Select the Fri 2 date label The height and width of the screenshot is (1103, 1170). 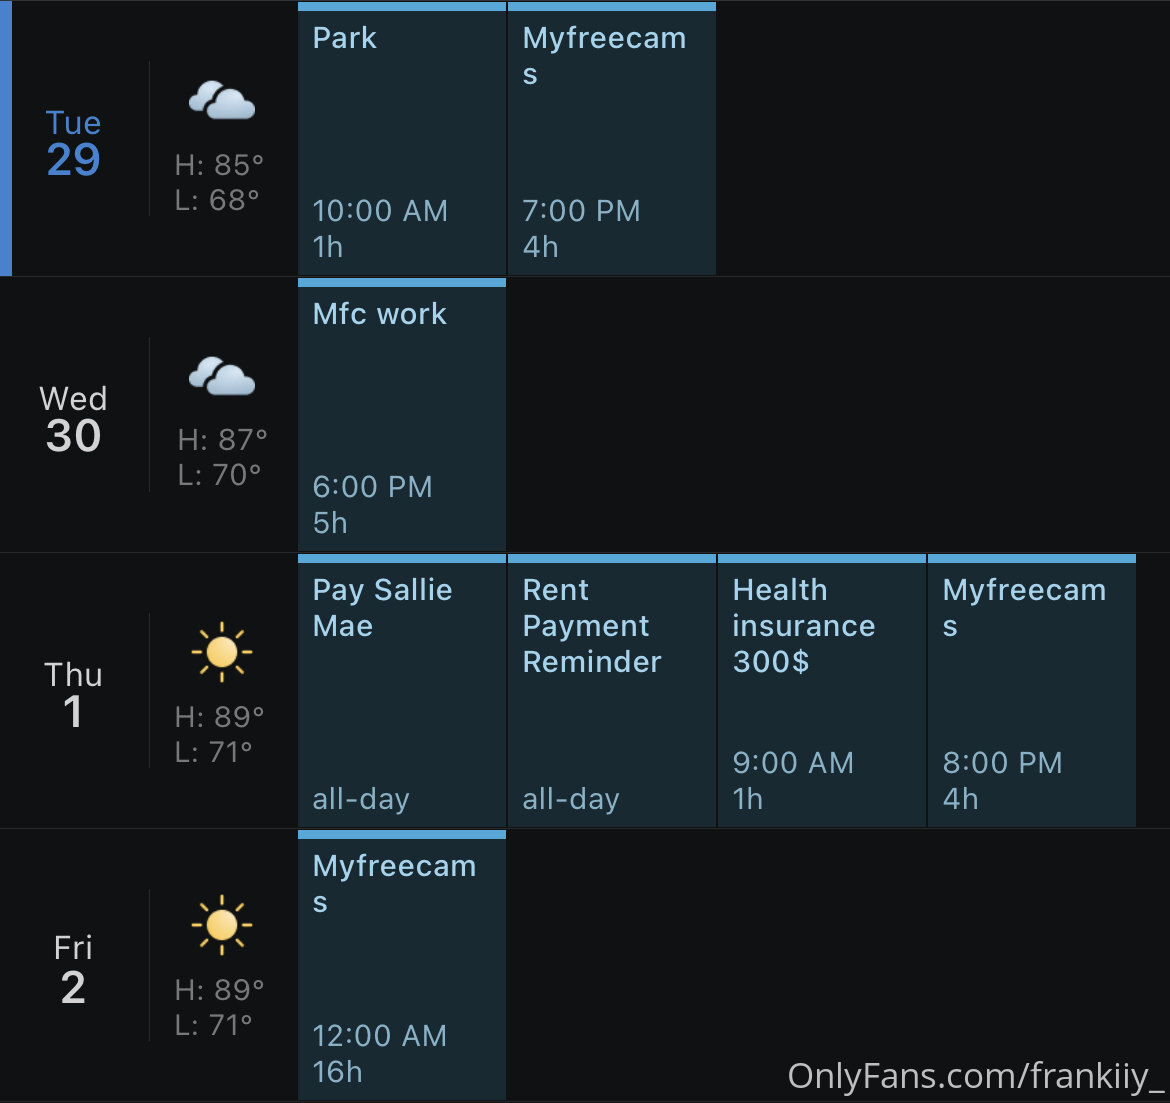coord(73,969)
